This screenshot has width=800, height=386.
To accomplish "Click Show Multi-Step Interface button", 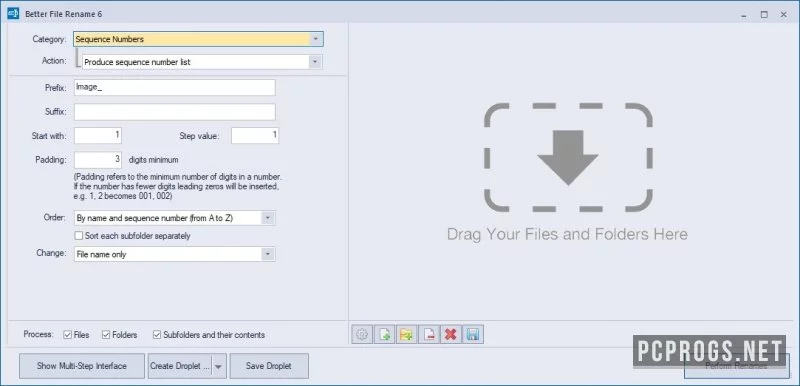I will [x=82, y=366].
